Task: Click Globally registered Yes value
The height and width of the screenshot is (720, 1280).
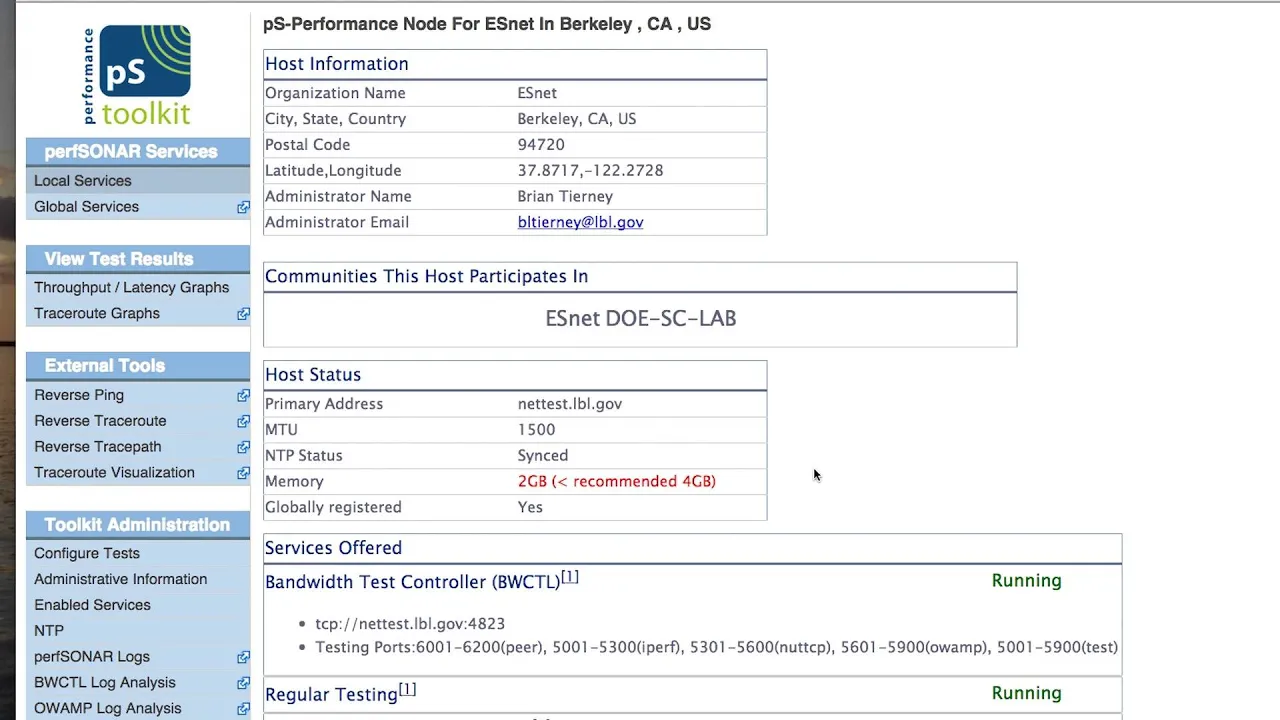Action: tap(530, 507)
